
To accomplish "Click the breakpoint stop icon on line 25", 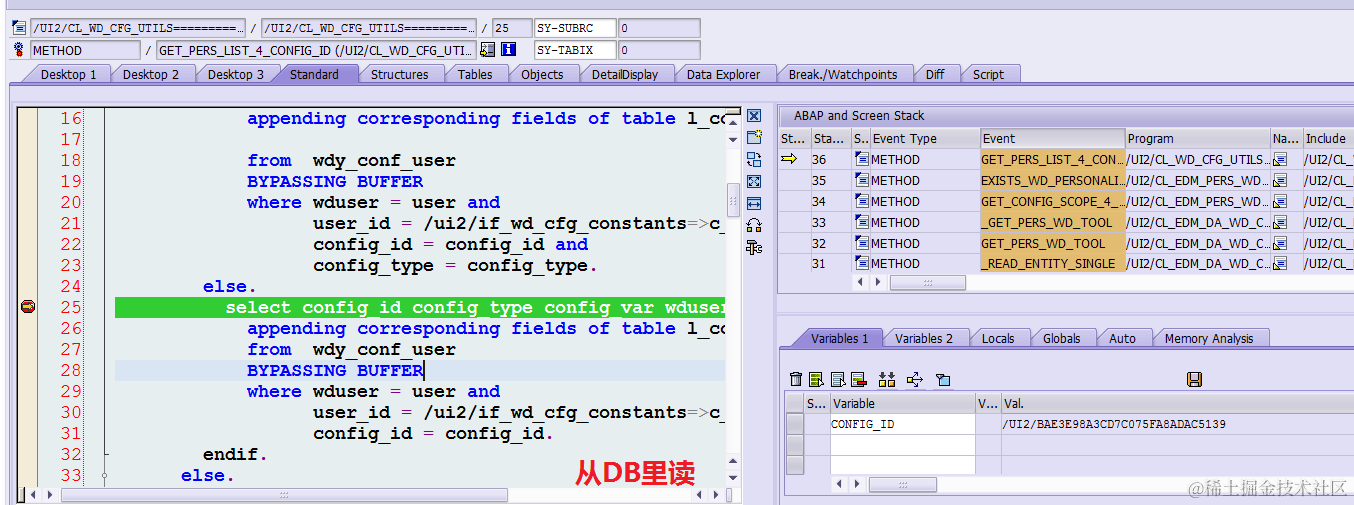I will click(x=28, y=307).
